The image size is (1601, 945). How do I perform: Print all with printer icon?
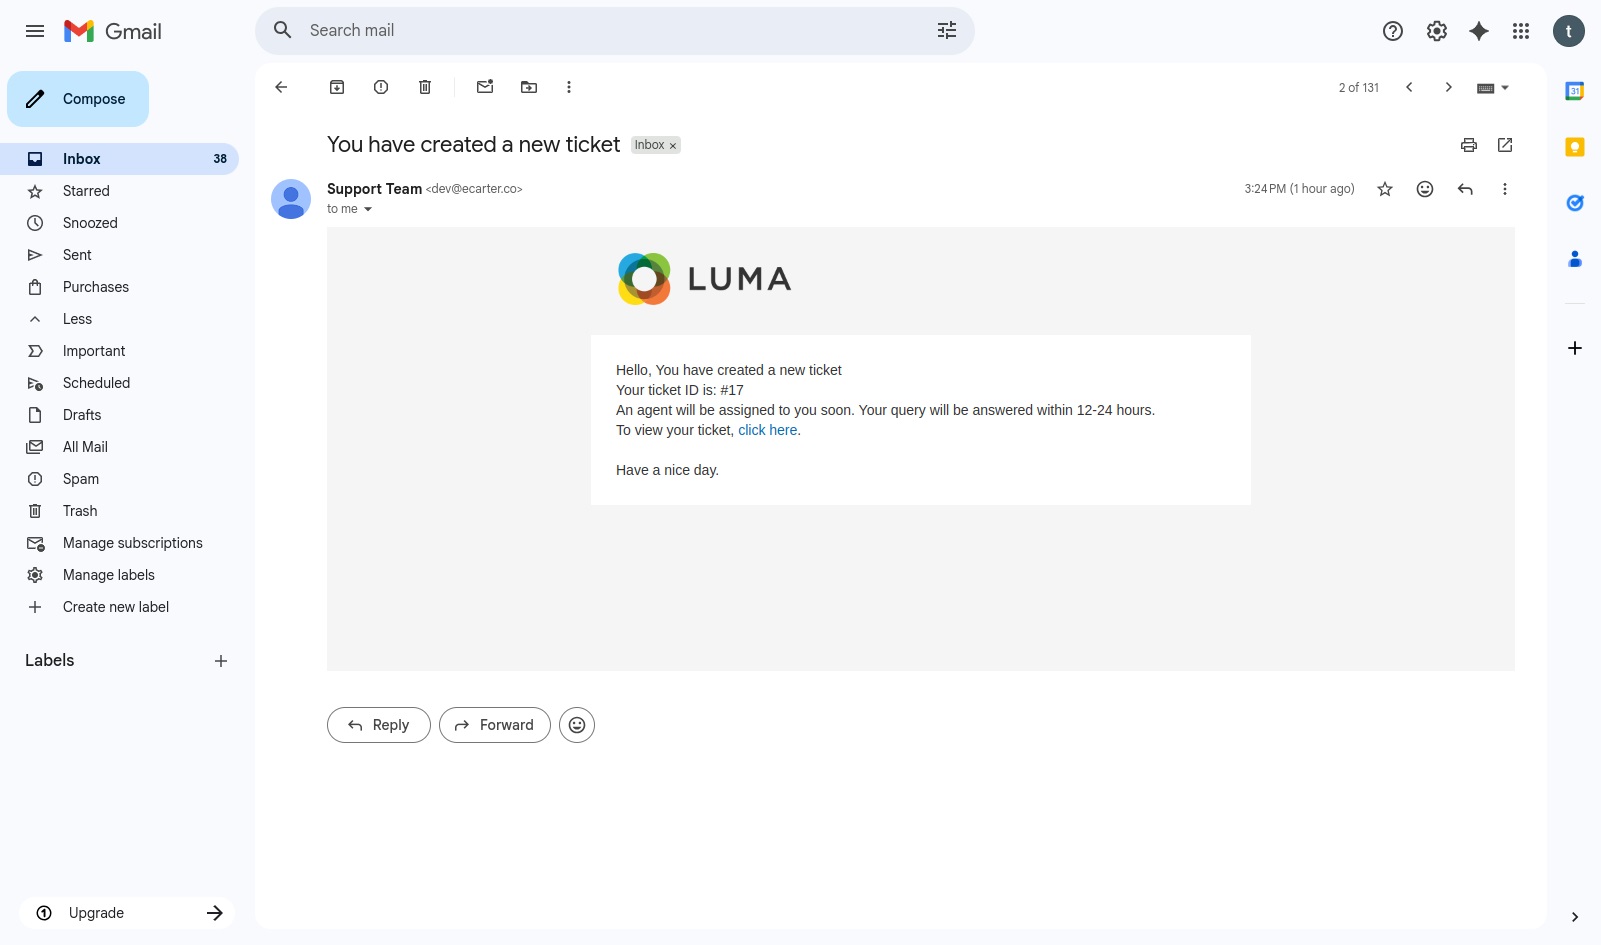1469,145
